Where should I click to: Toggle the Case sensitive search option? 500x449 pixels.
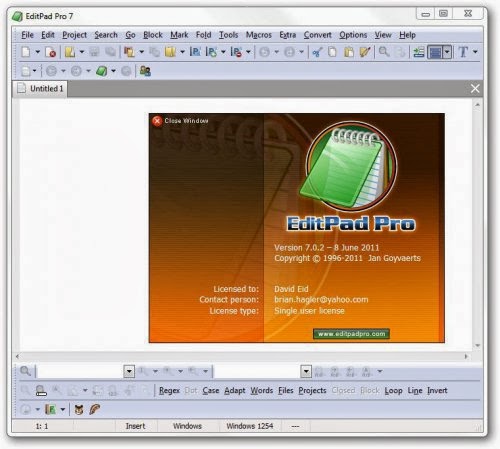211,390
